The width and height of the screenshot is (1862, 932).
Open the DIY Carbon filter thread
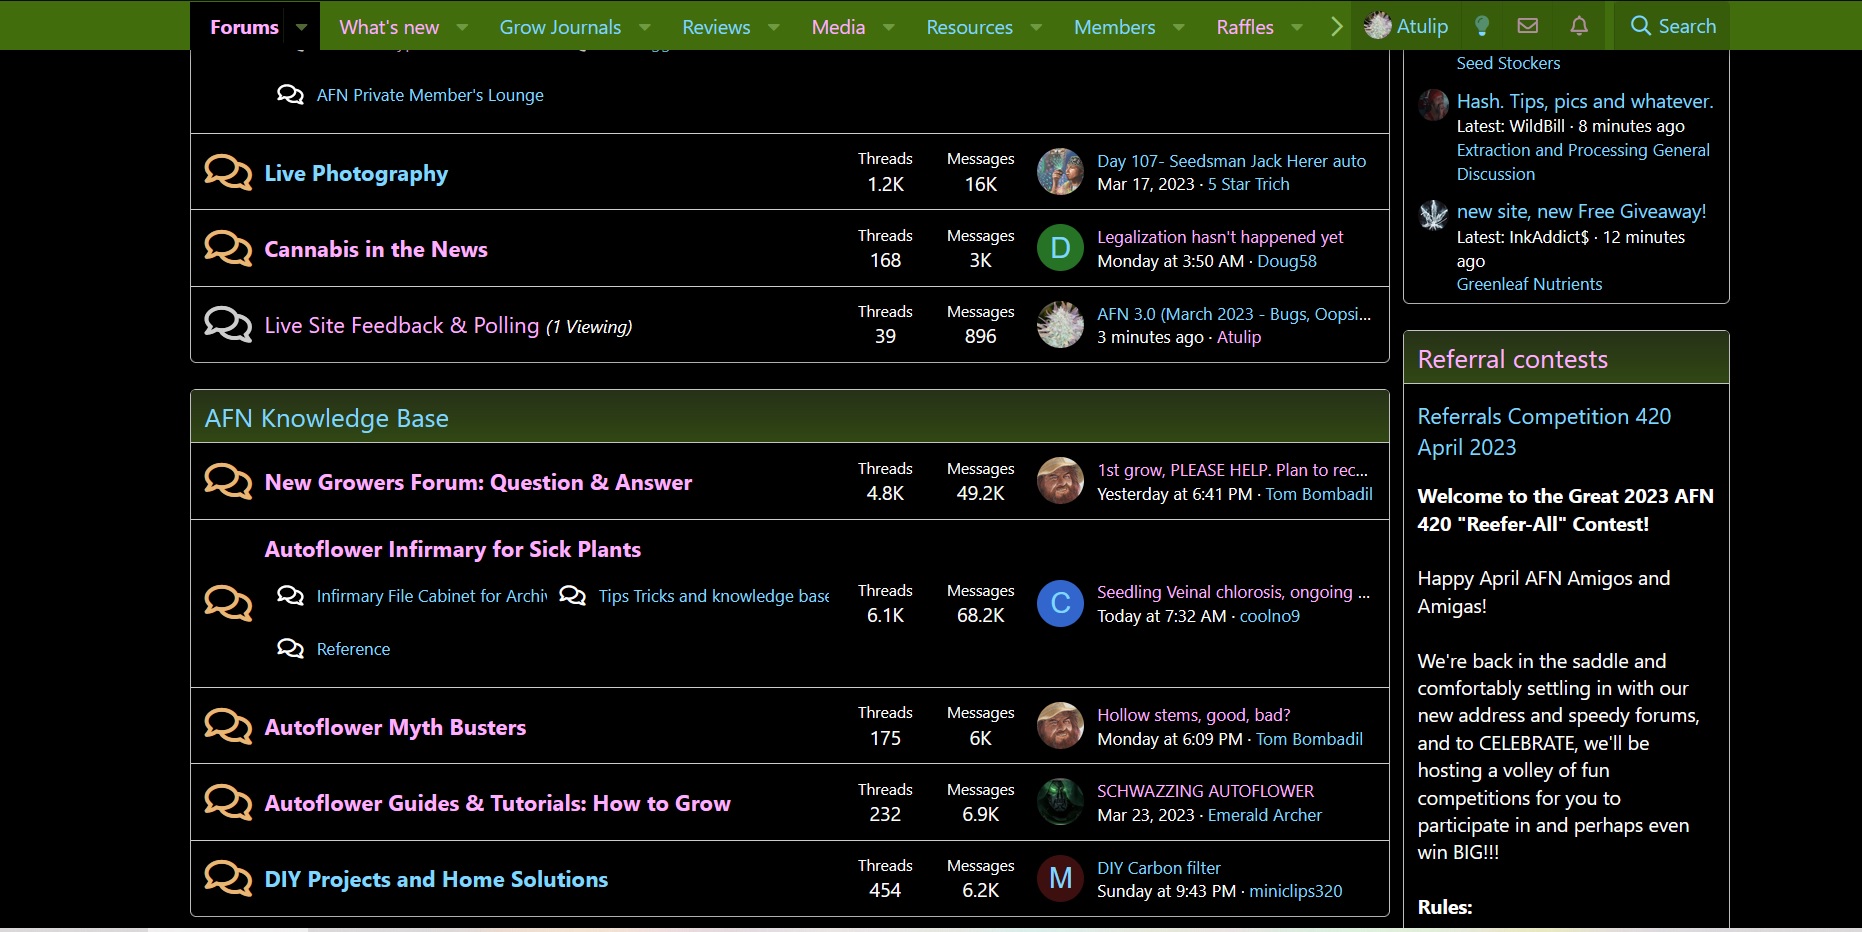point(1159,868)
